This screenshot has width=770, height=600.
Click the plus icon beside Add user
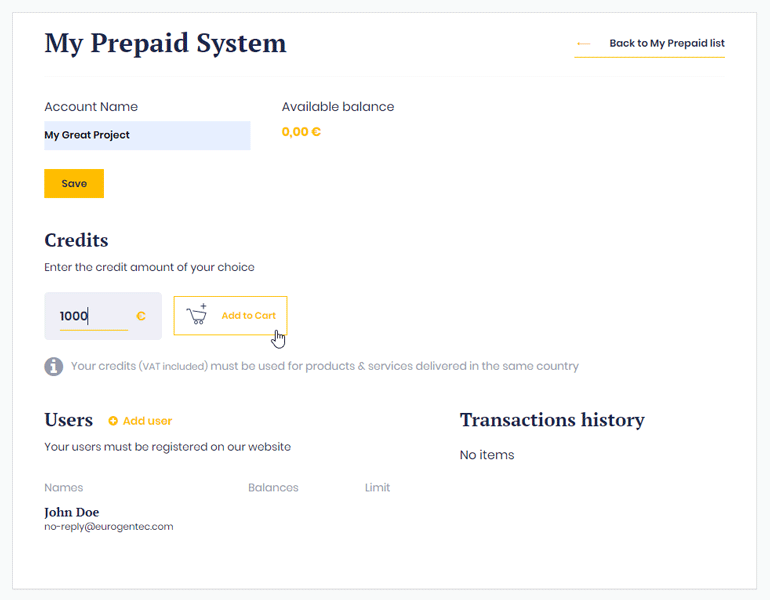113,421
